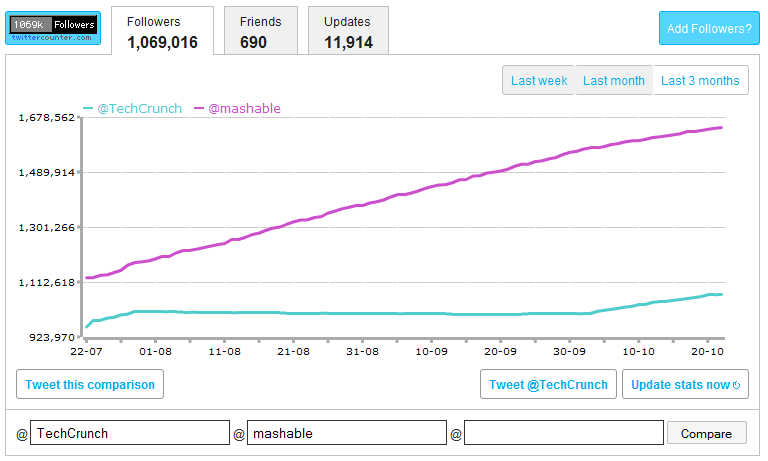Click the 01-08 date label
Viewport: 768px width, 461px height.
coord(155,351)
